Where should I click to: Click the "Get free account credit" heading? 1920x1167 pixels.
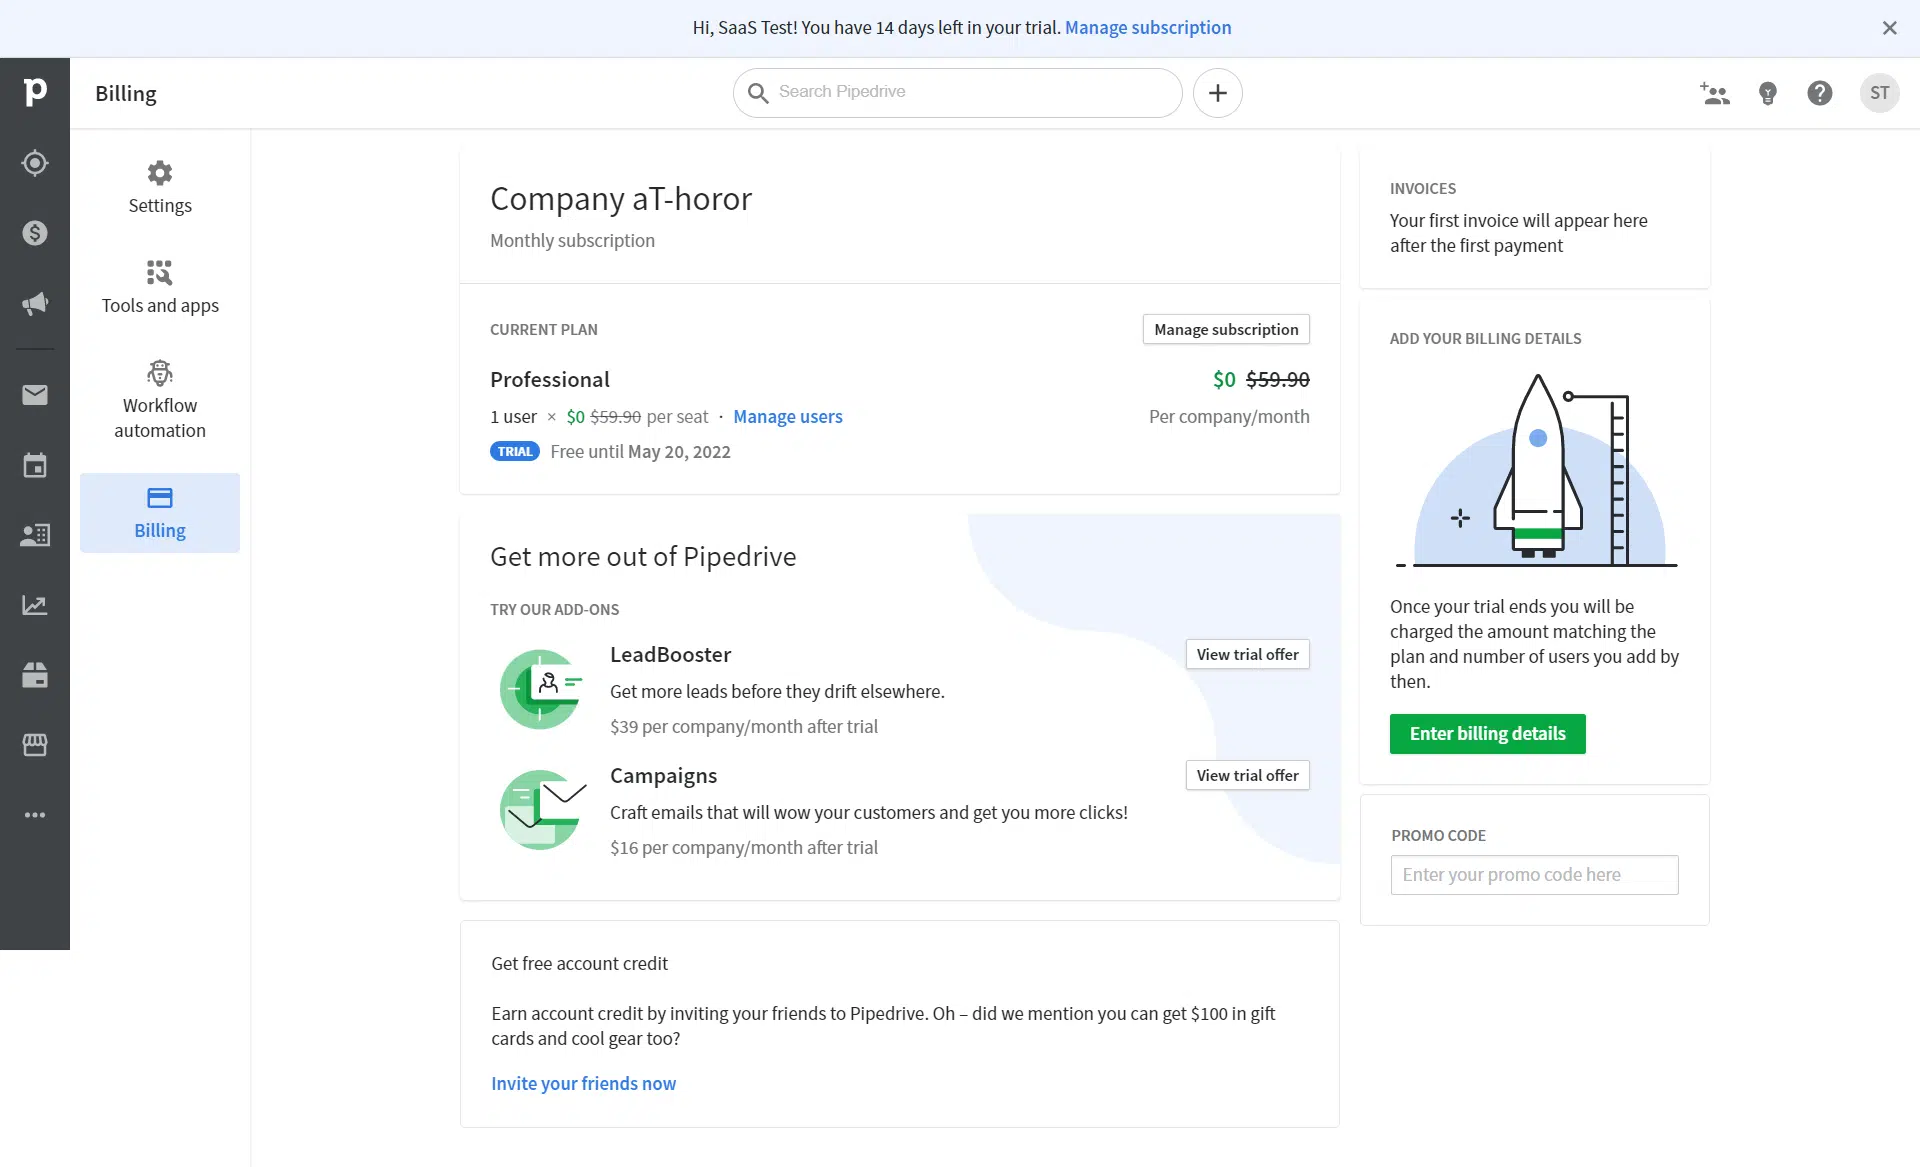[579, 964]
